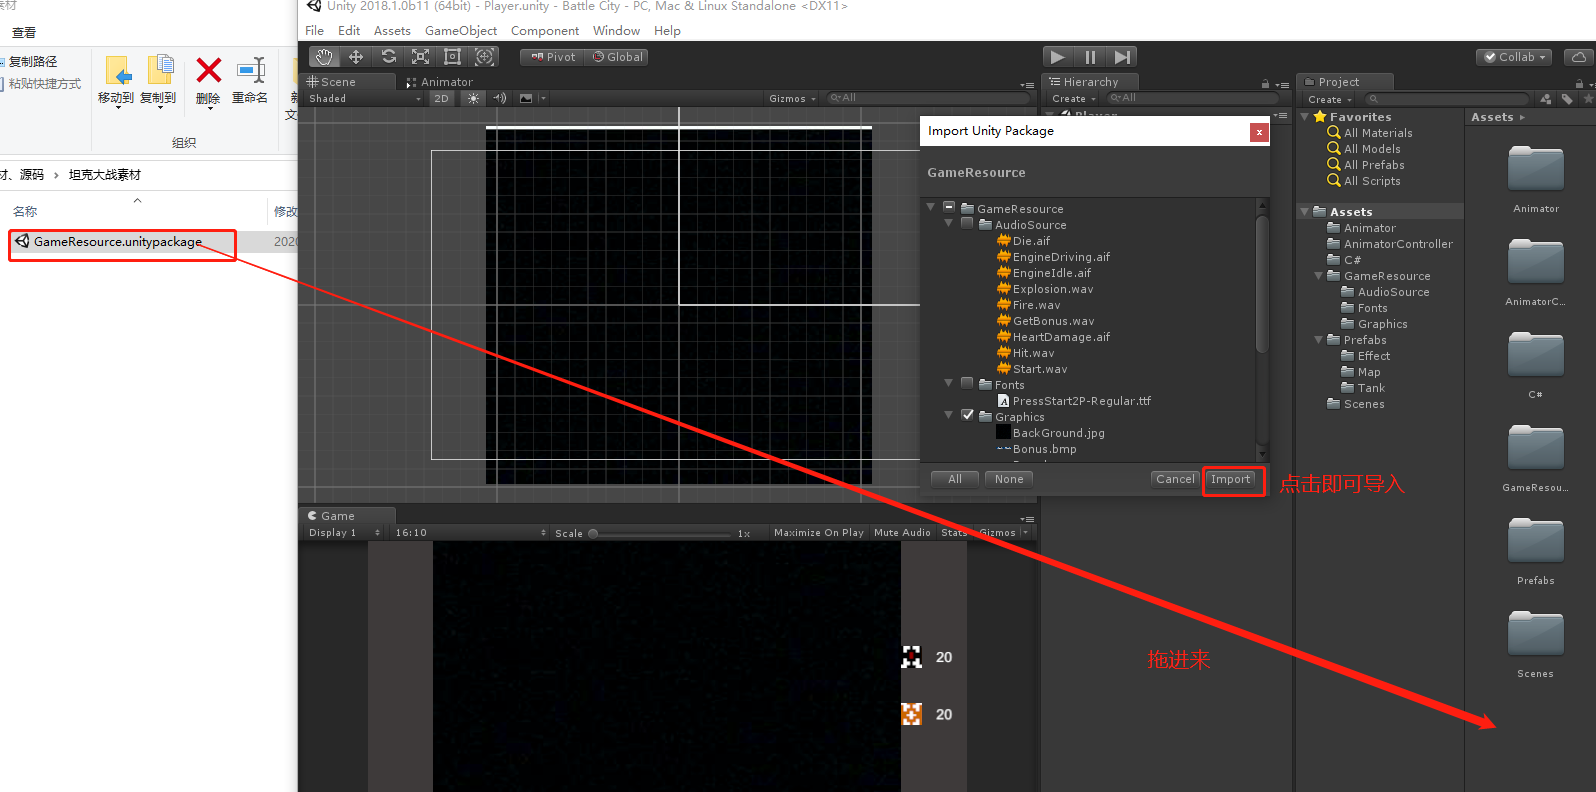The height and width of the screenshot is (792, 1596).
Task: Open the Display 1 dropdown in Game view
Action: point(343,533)
